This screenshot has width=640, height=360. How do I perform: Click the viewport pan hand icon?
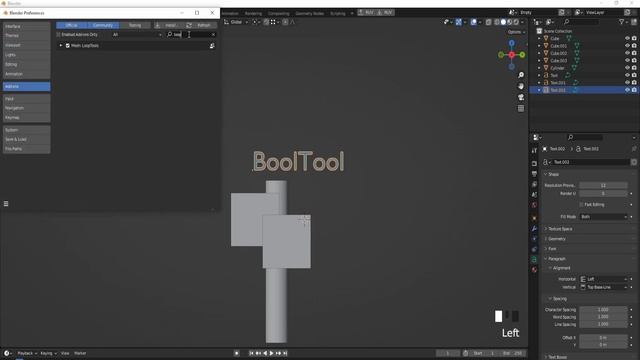click(x=521, y=86)
